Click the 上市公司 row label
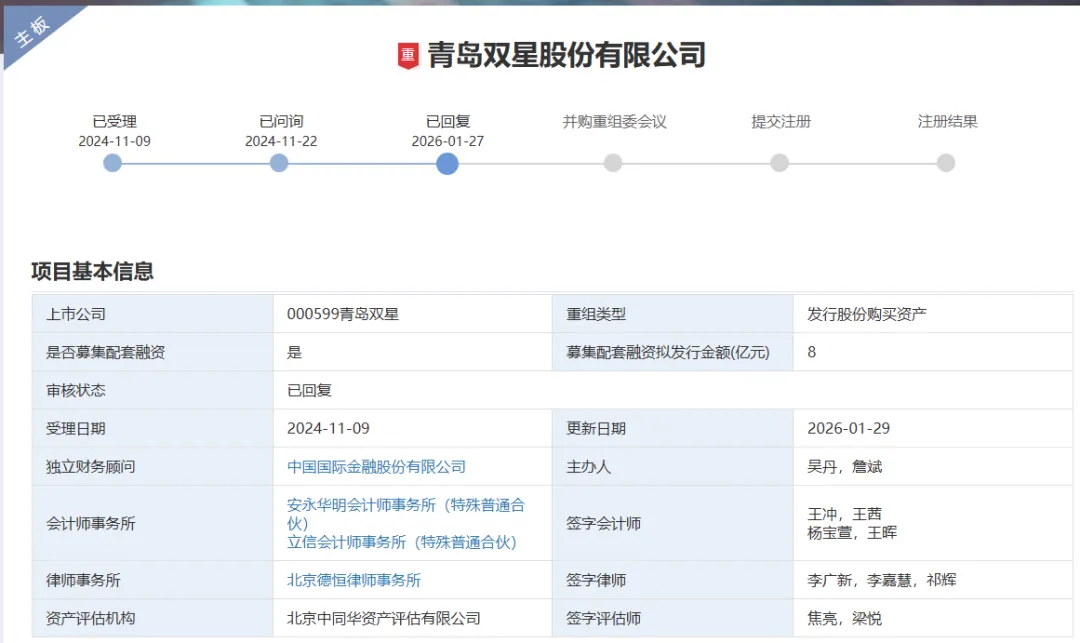 click(76, 314)
